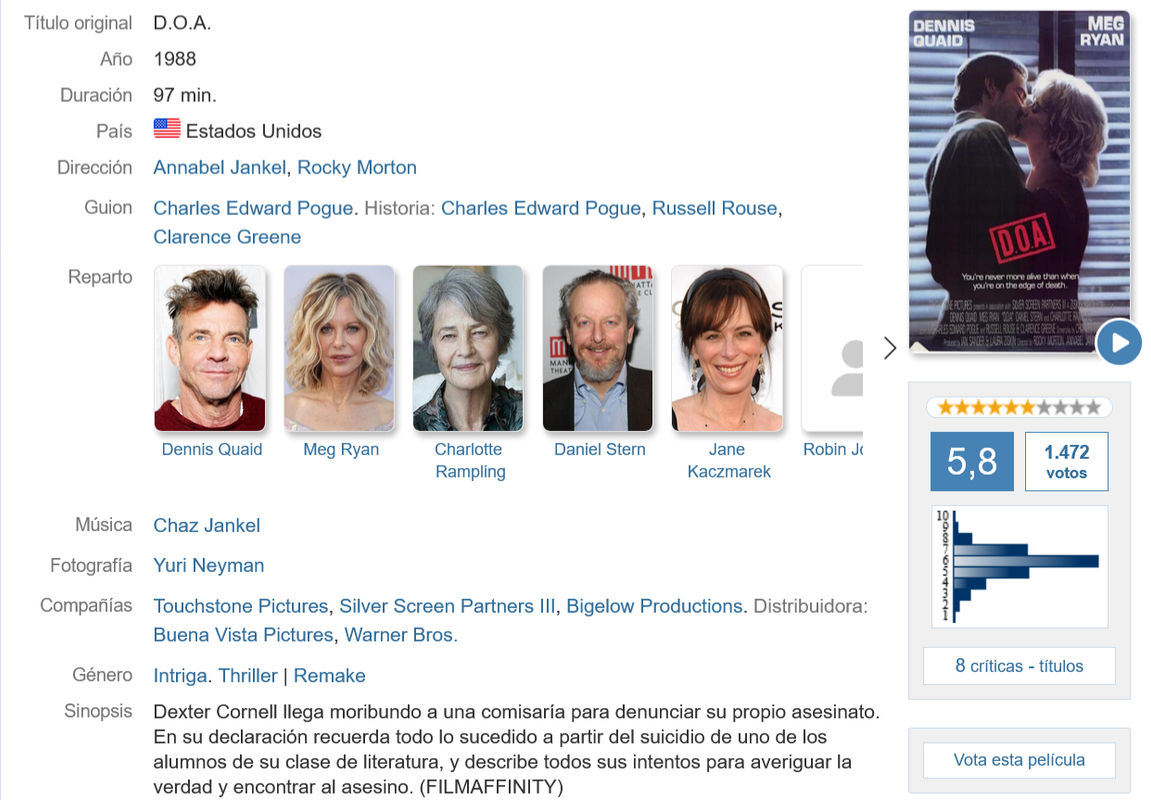Open director Annabel Jankel's page
Image resolution: width=1151 pixels, height=800 pixels.
tap(219, 167)
